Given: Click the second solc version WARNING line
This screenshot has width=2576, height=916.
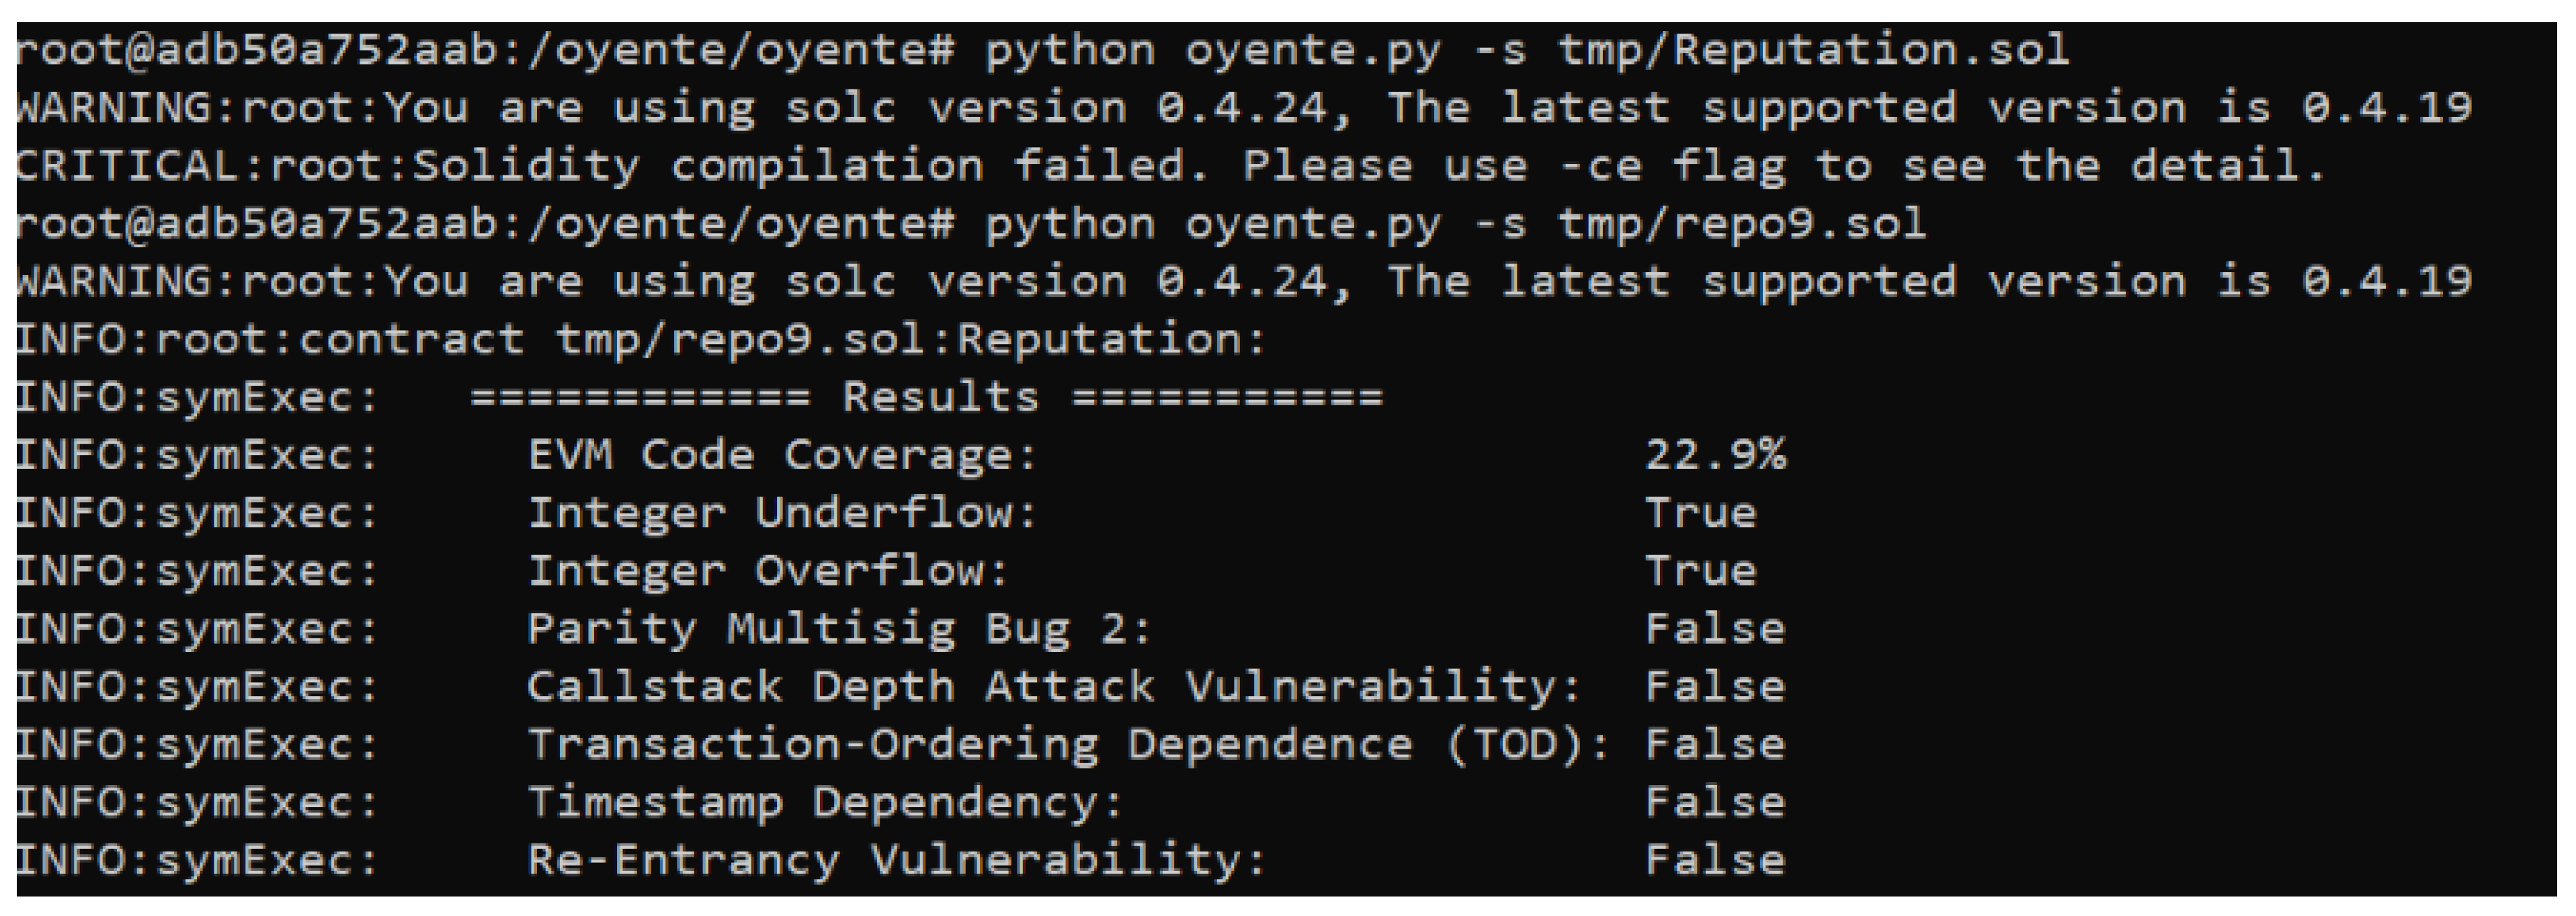Looking at the screenshot, I should click(x=1244, y=282).
